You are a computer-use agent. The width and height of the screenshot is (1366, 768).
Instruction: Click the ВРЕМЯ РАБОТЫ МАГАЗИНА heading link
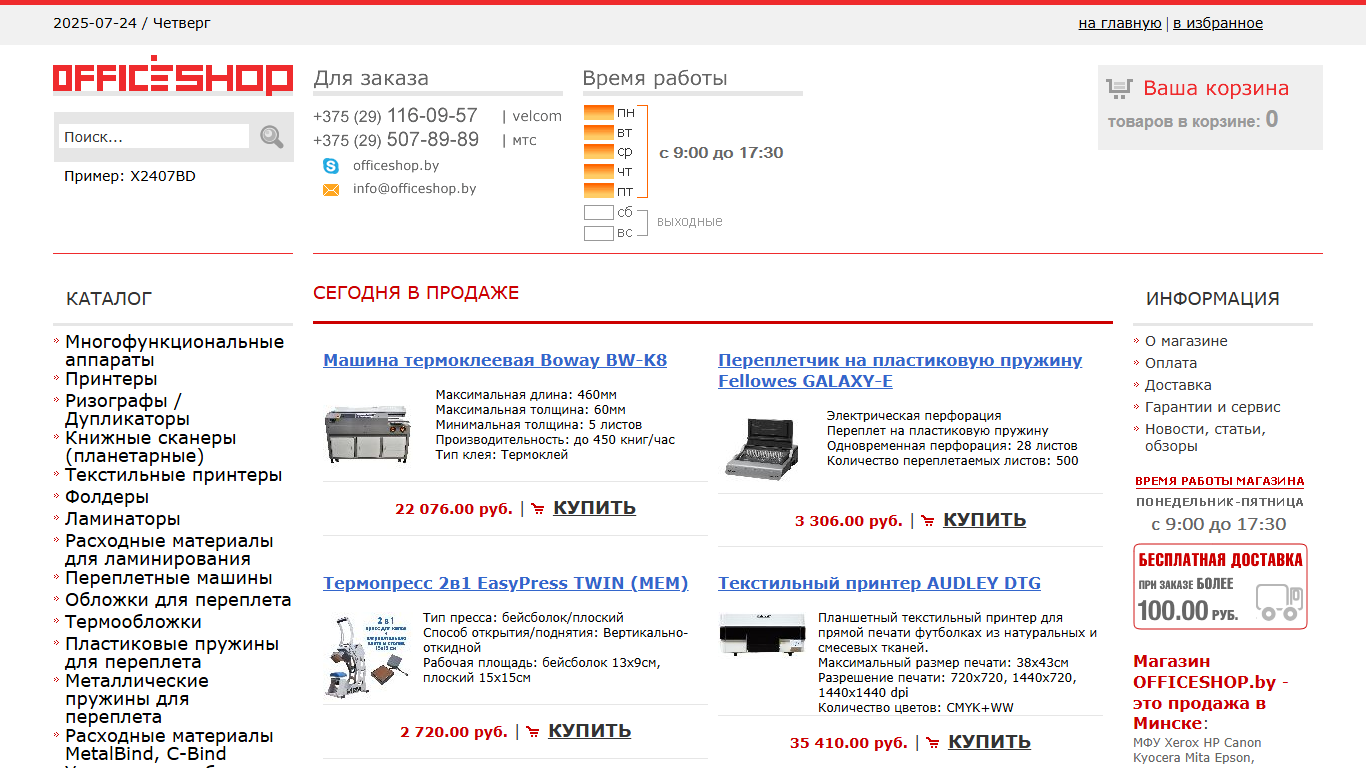tap(1220, 481)
